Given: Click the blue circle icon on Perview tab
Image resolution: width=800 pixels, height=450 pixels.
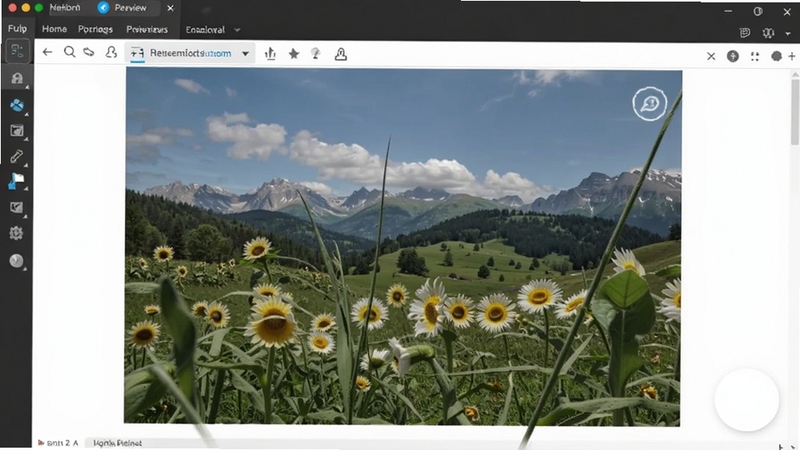Looking at the screenshot, I should pyautogui.click(x=104, y=8).
